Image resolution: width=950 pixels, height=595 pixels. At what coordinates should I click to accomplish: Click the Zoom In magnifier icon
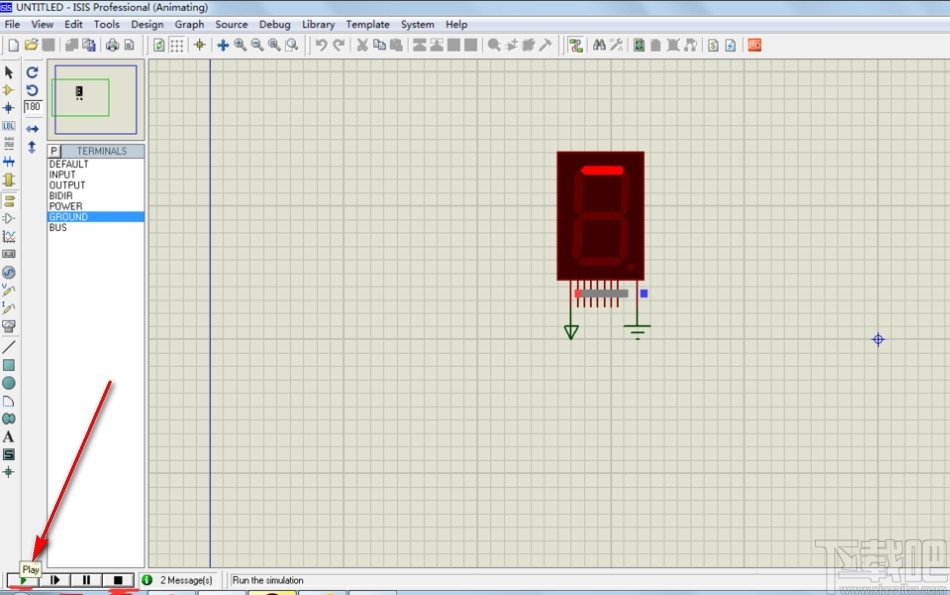pyautogui.click(x=240, y=45)
